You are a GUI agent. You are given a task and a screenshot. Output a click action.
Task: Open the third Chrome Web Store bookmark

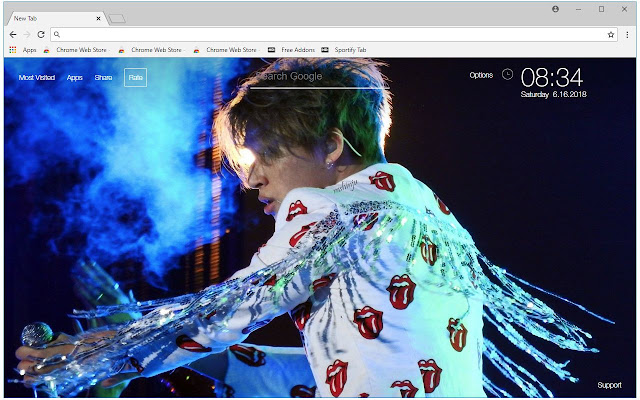[x=226, y=50]
